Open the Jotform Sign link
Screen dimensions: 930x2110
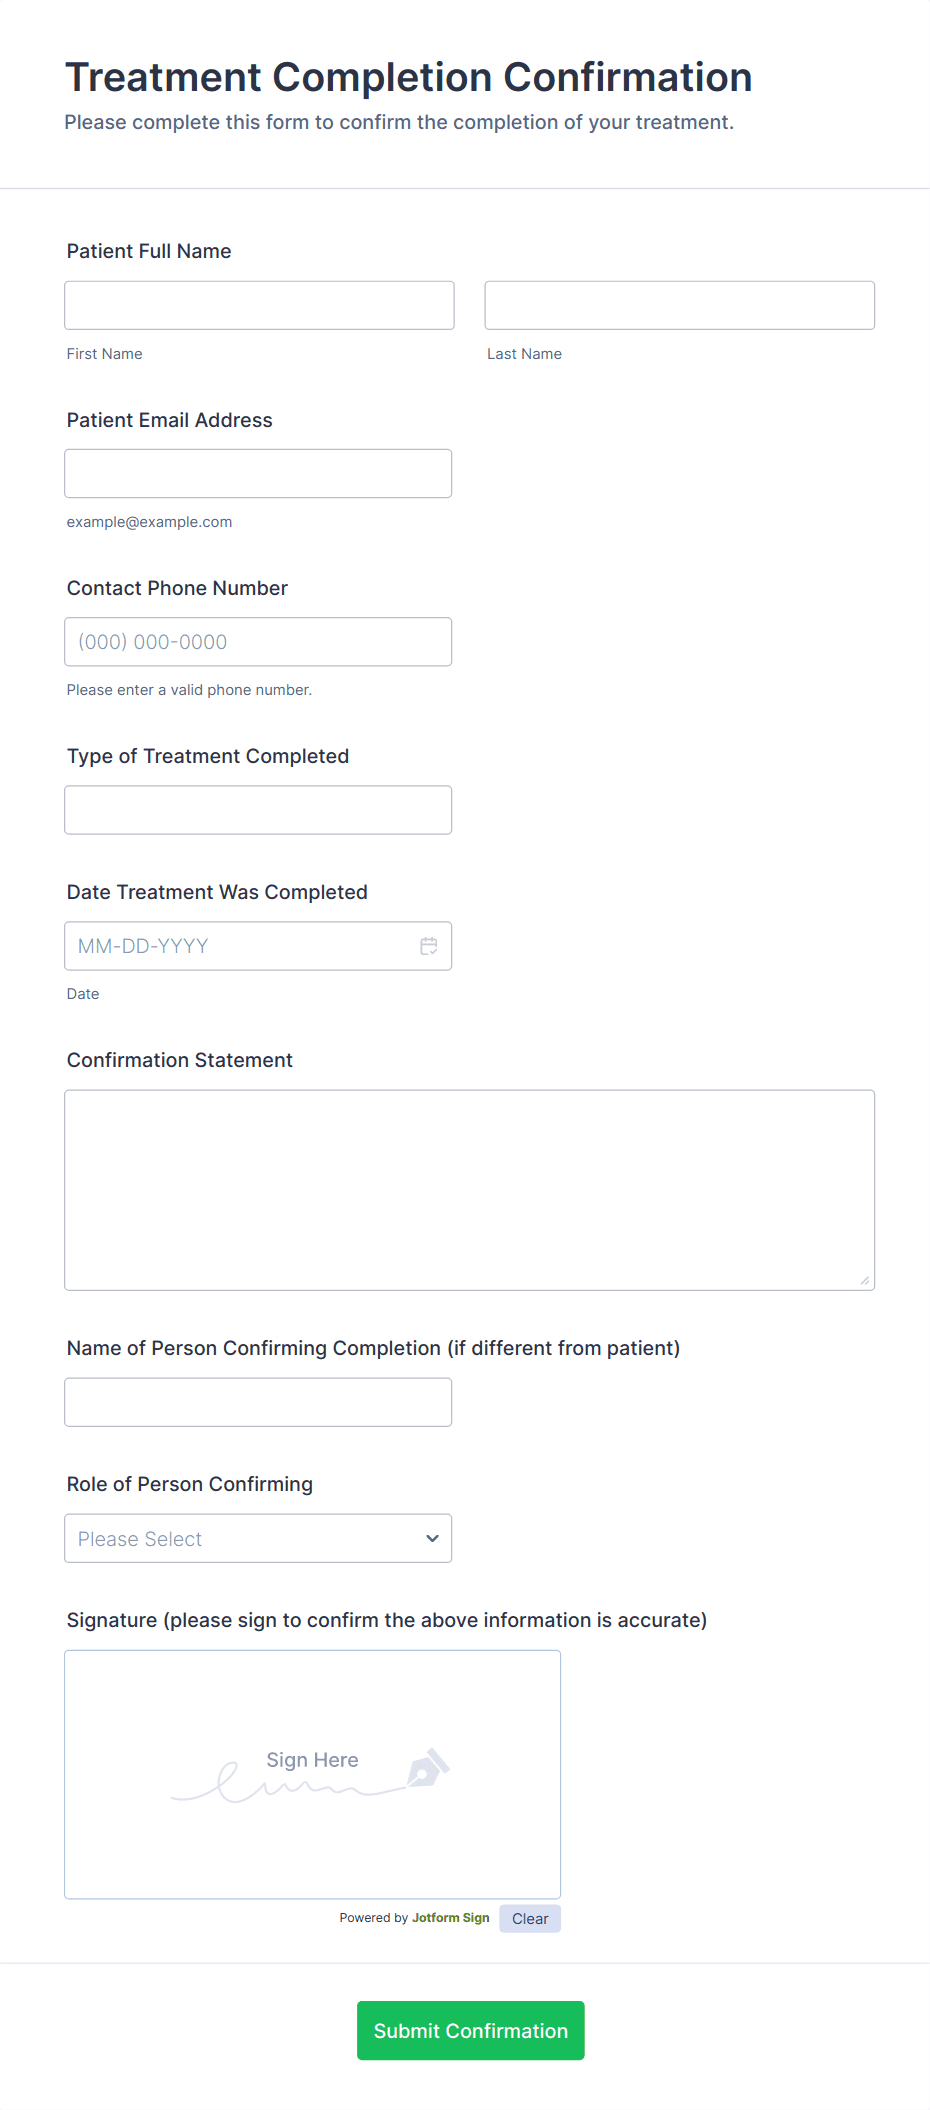(x=450, y=1918)
